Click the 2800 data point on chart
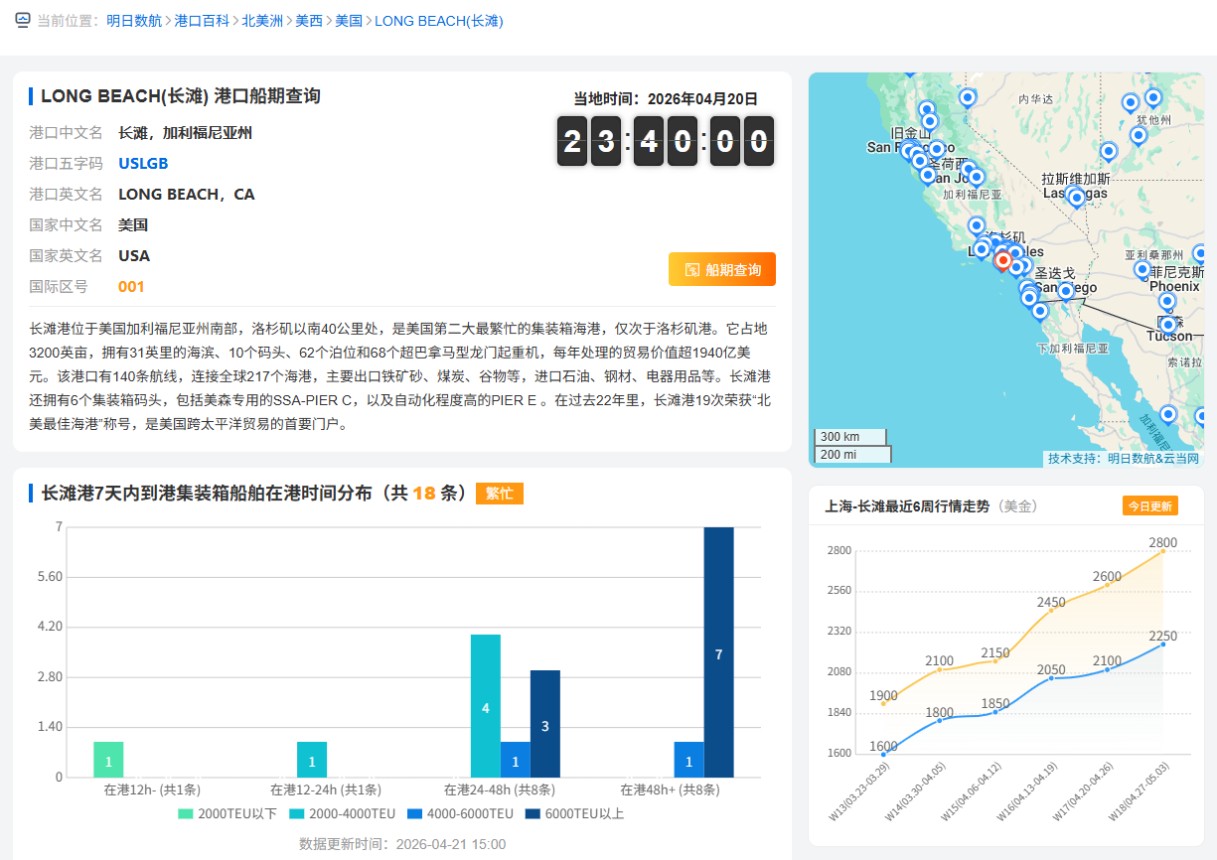Screen dimensions: 1217x860 click(1163, 551)
